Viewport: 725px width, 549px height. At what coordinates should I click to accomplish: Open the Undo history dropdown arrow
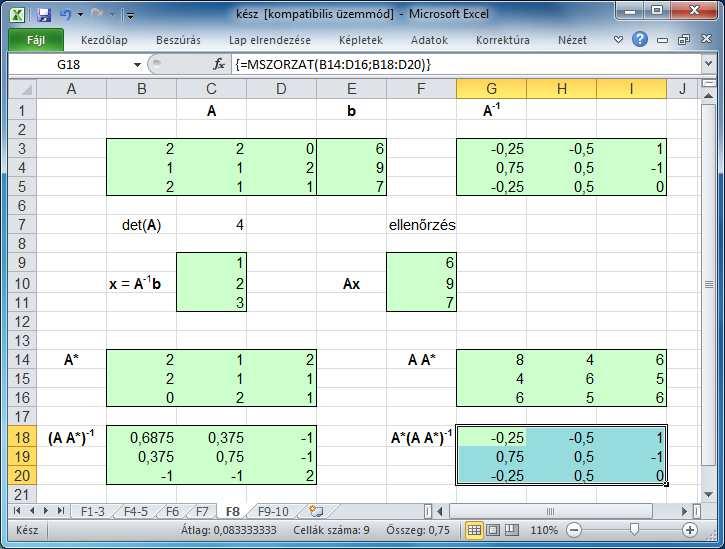tap(80, 15)
